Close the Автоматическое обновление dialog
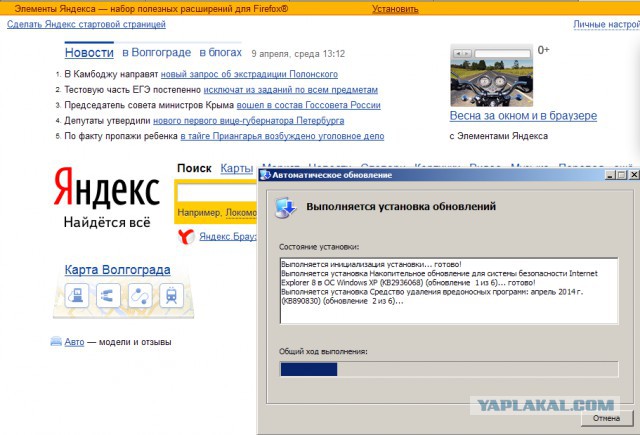 click(633, 175)
